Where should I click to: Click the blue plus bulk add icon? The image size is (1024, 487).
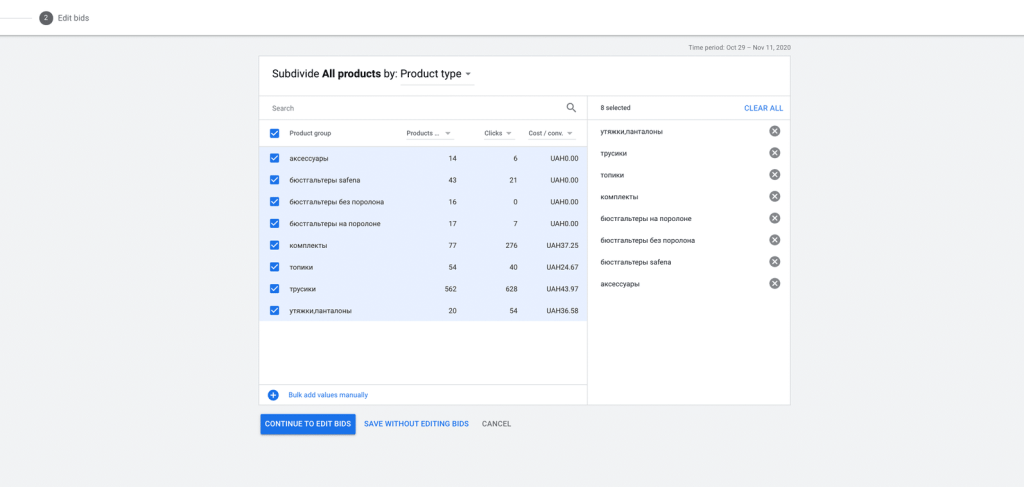[273, 395]
